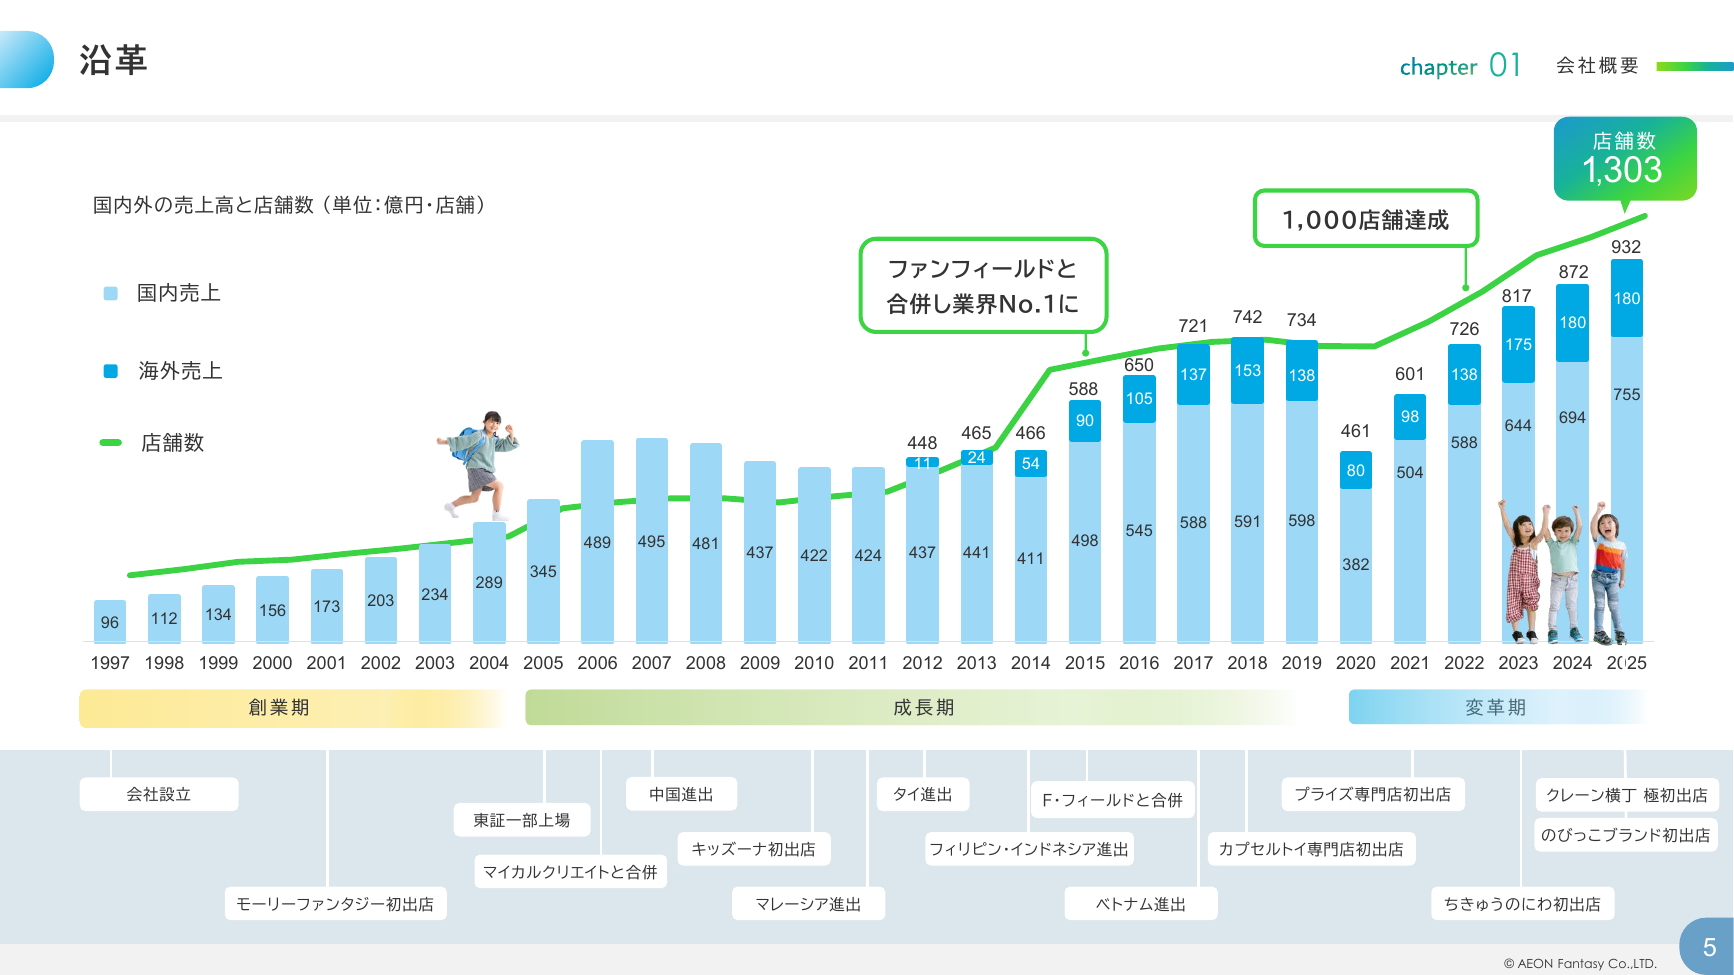Image resolution: width=1734 pixels, height=975 pixels.
Task: Click the 755 domestic value in 2025
Action: [1626, 394]
